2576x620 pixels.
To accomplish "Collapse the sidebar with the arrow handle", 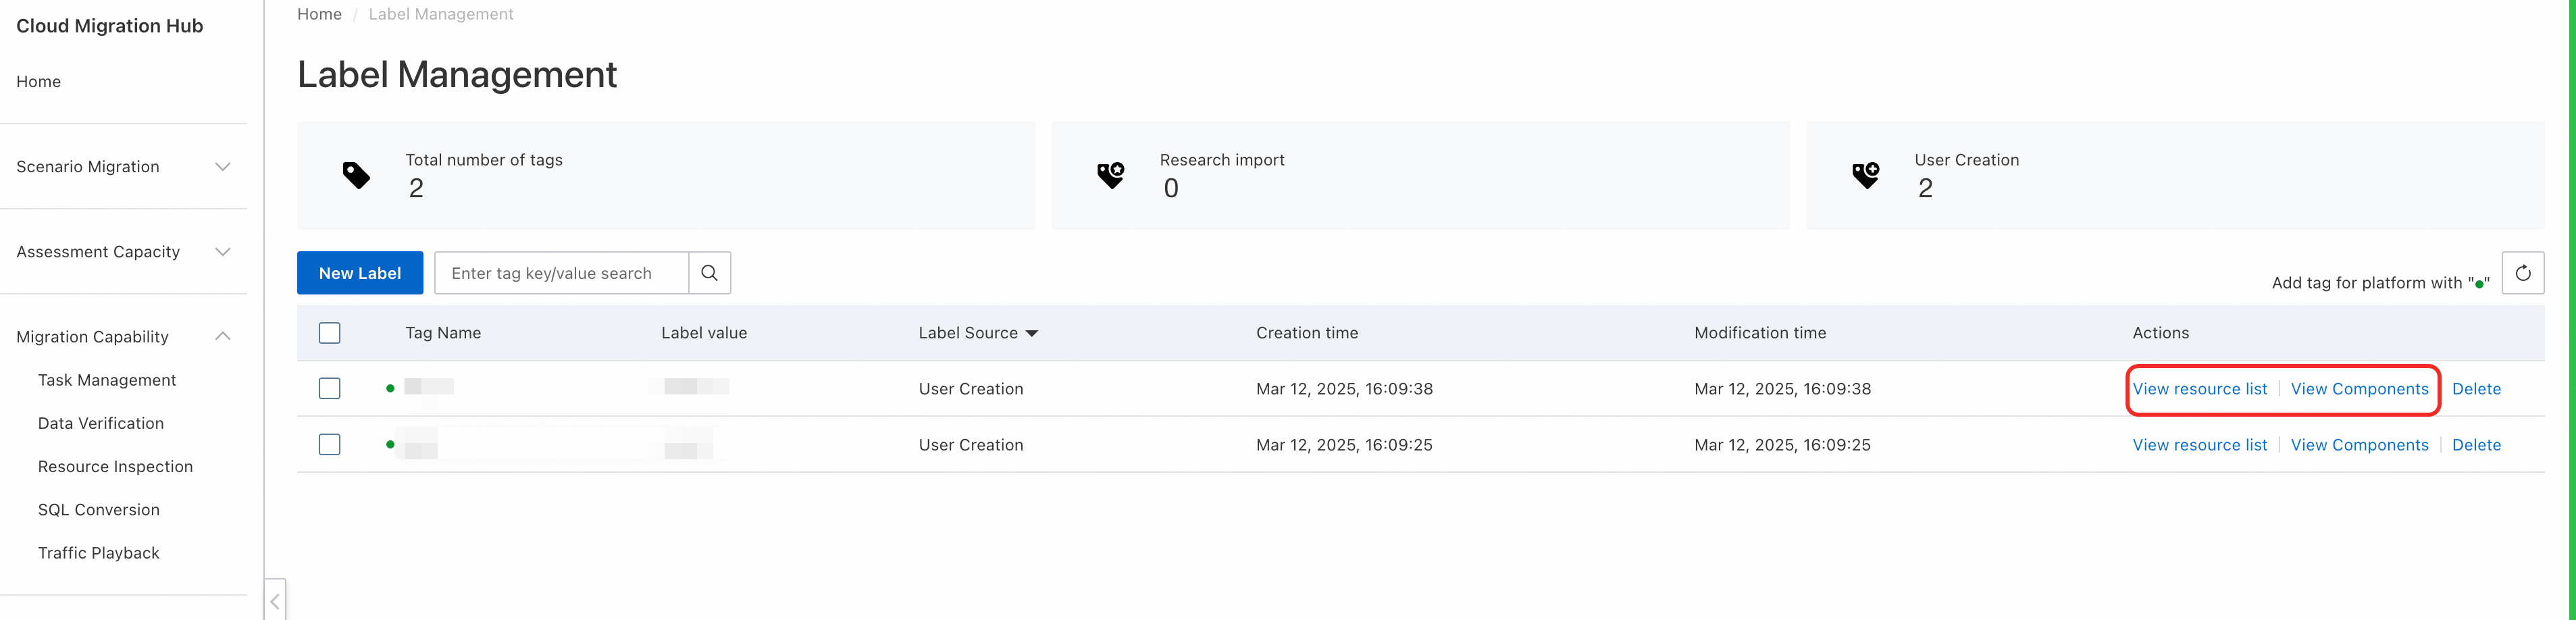I will pyautogui.click(x=275, y=601).
